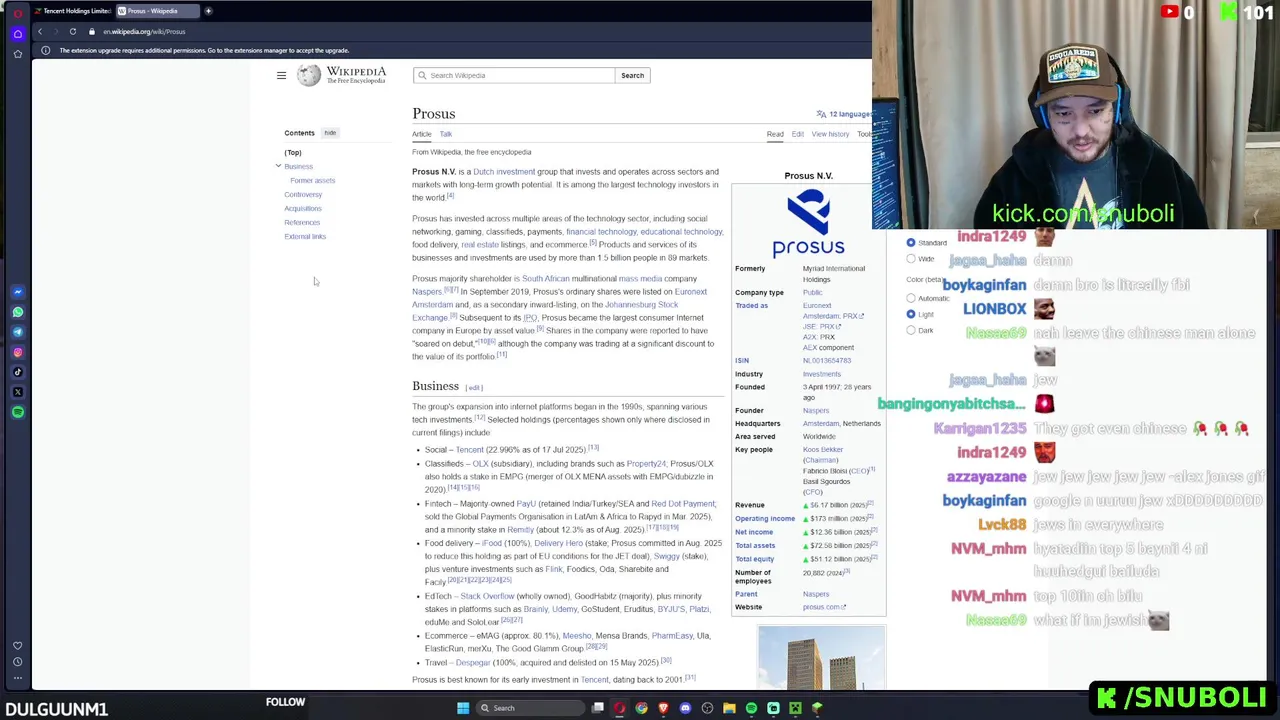Open TikTok in the Opera sidebar

click(18, 372)
